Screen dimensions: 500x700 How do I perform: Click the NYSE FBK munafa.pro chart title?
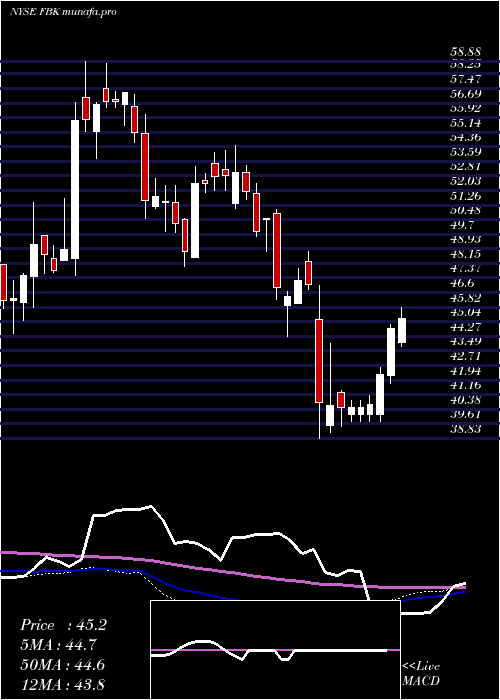(63, 12)
